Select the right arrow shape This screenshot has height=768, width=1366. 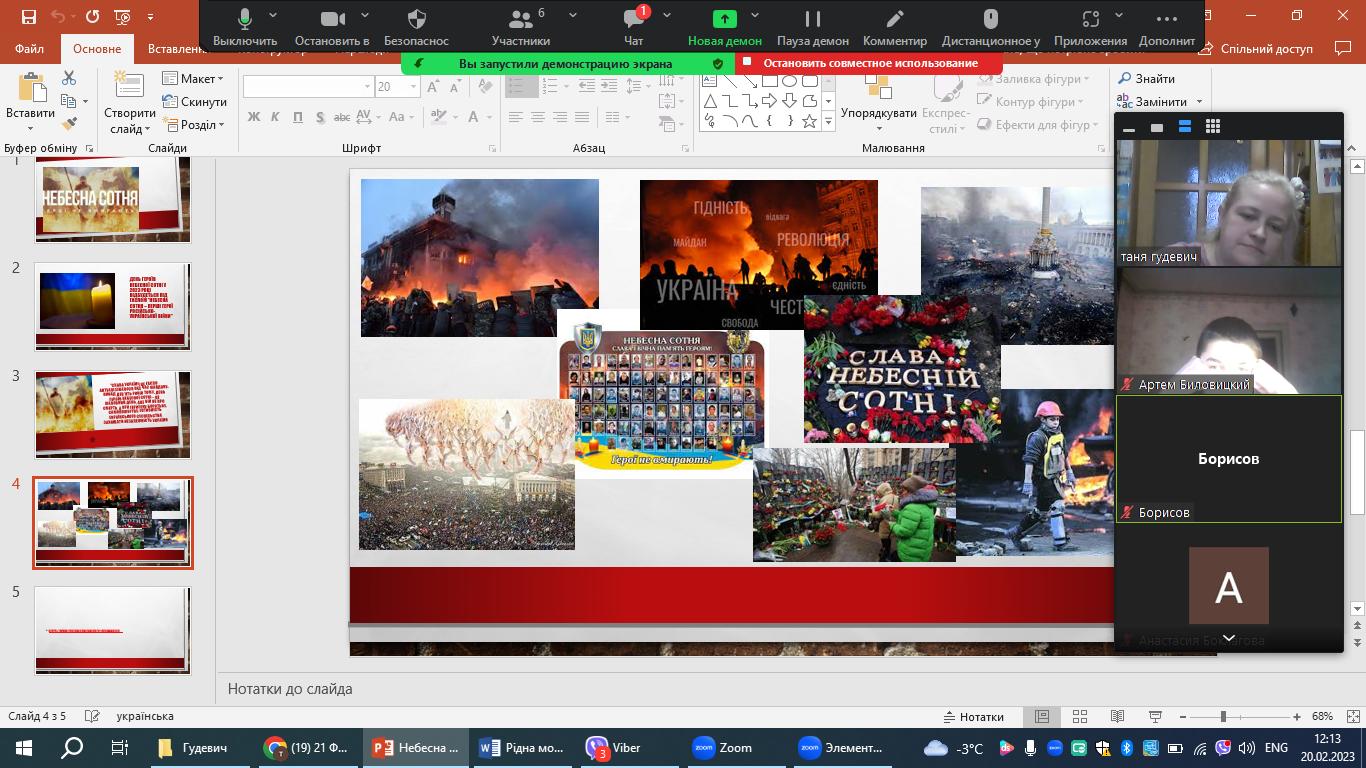click(x=769, y=101)
